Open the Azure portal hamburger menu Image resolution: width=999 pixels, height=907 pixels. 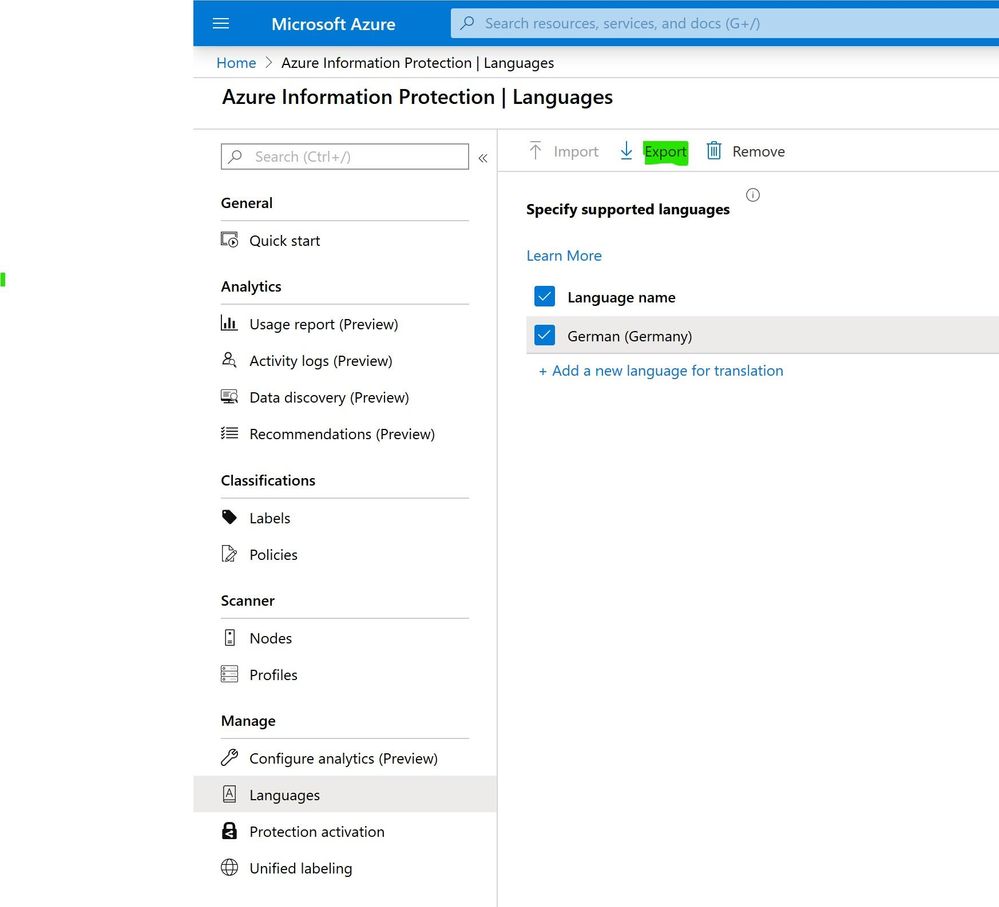(221, 24)
